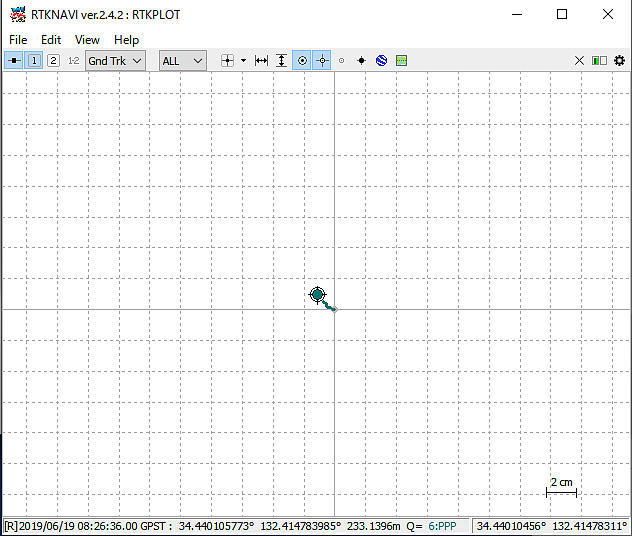Click the fit vertical range icon

point(282,61)
